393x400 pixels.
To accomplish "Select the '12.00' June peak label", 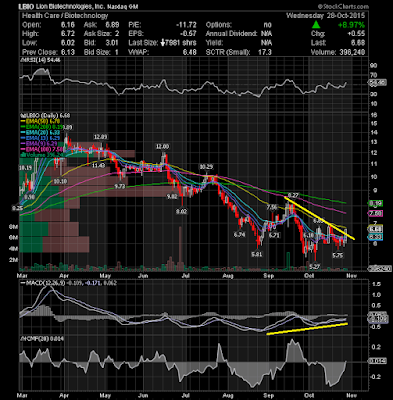I will coord(162,147).
